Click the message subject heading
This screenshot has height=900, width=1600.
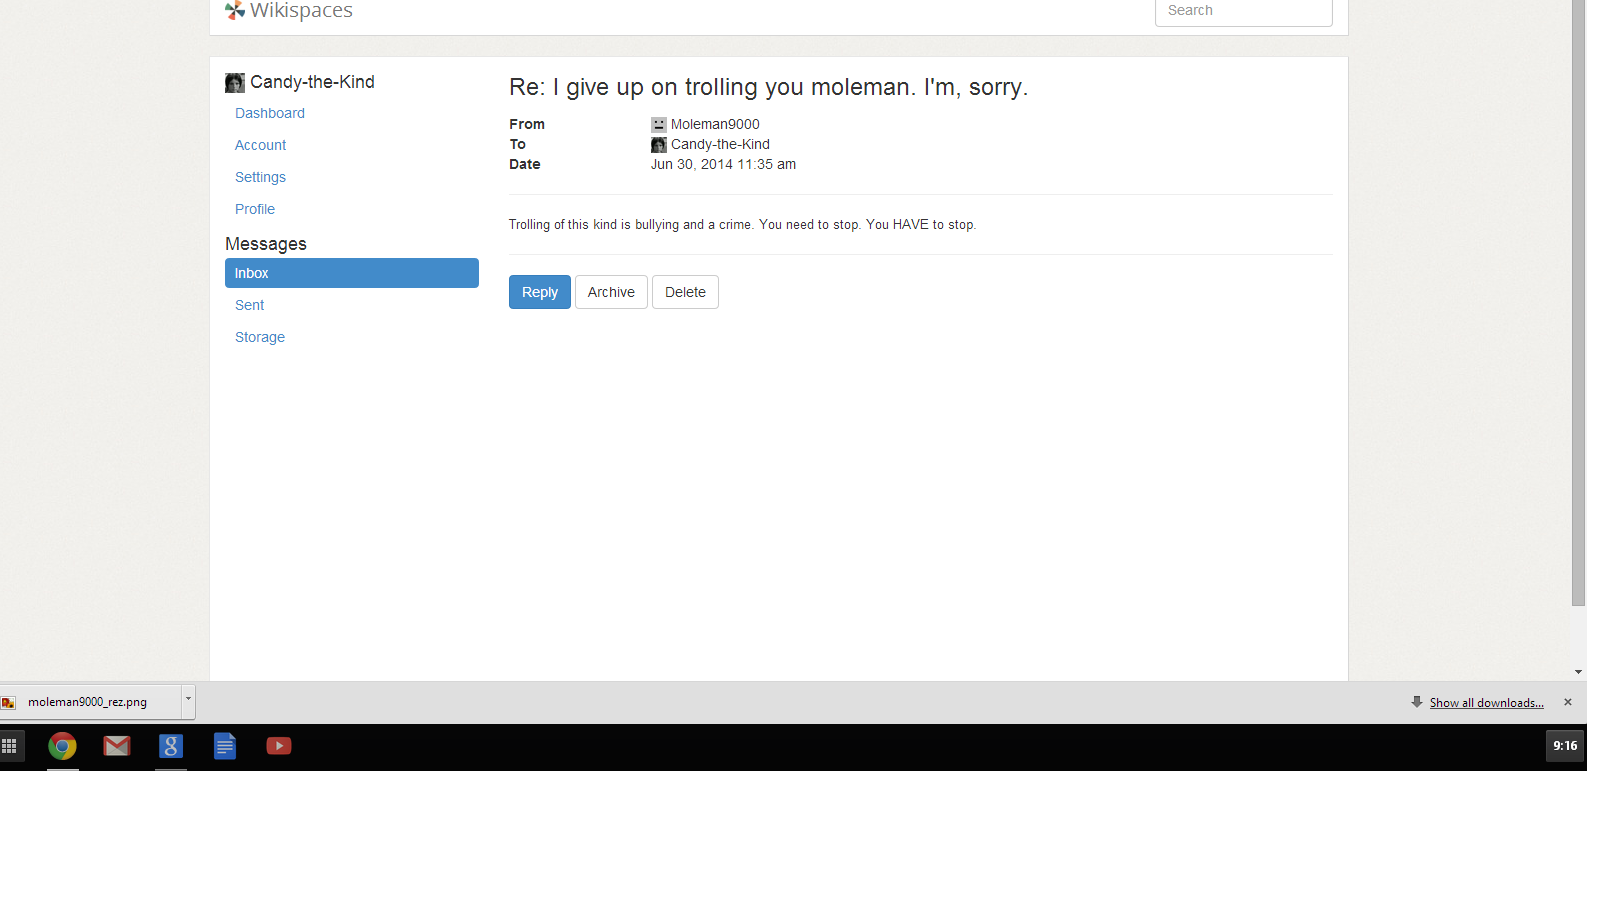point(768,87)
